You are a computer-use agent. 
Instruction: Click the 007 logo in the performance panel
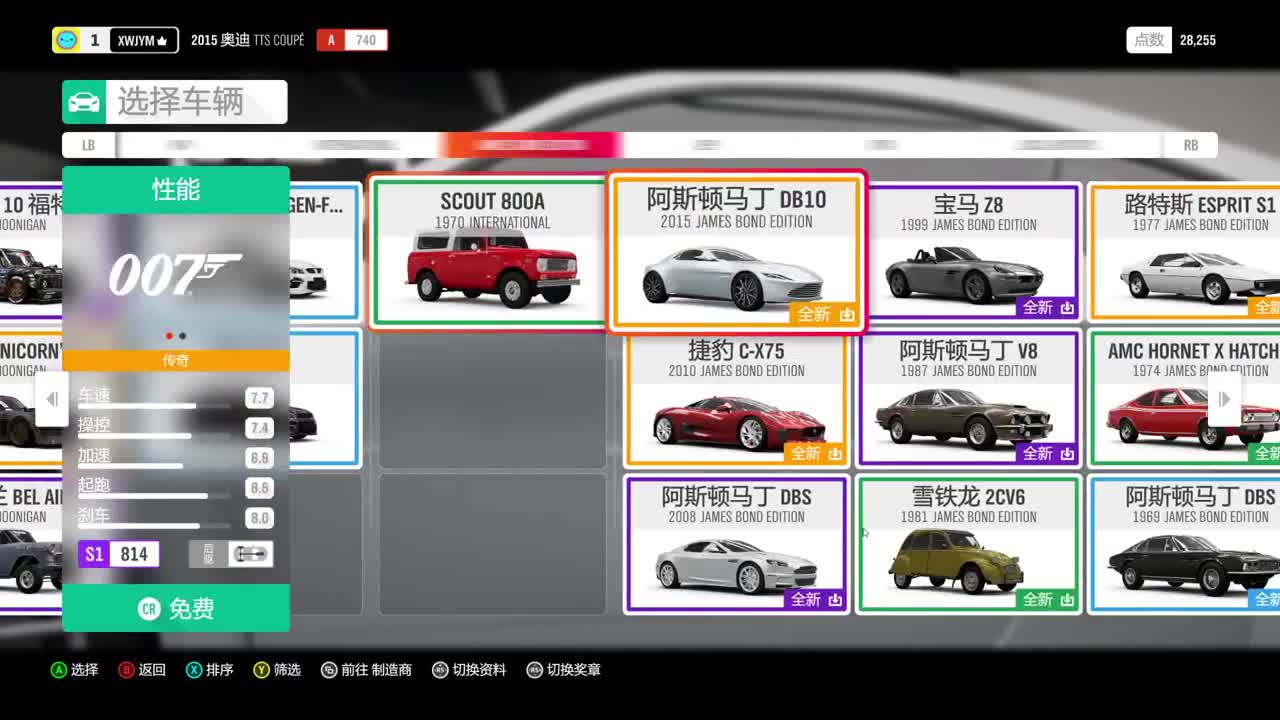[175, 274]
